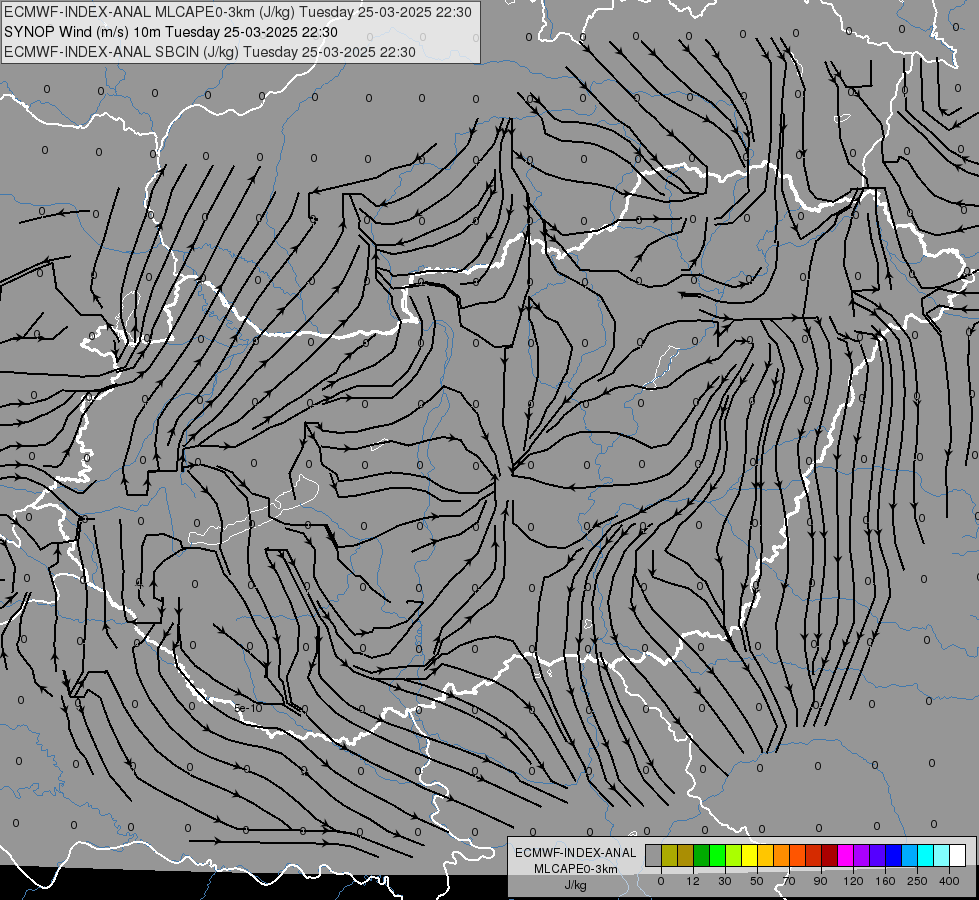Click legend tick value 30
Image resolution: width=979 pixels, height=900 pixels.
point(725,881)
